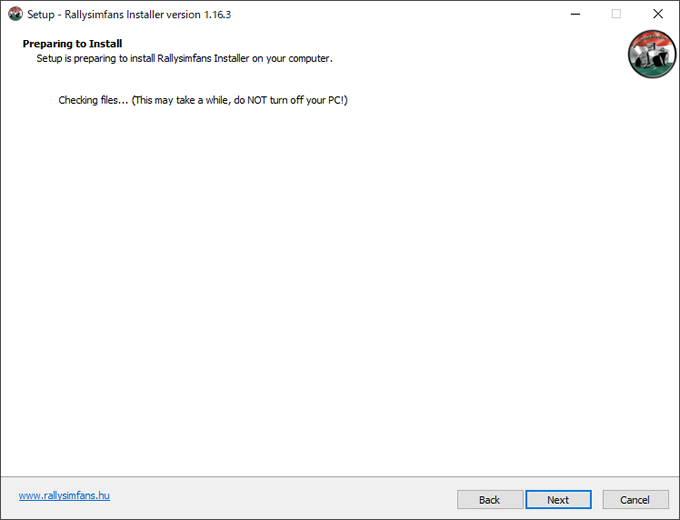
Task: Click the 'do NOT turn off your PC' warning
Action: click(x=291, y=100)
